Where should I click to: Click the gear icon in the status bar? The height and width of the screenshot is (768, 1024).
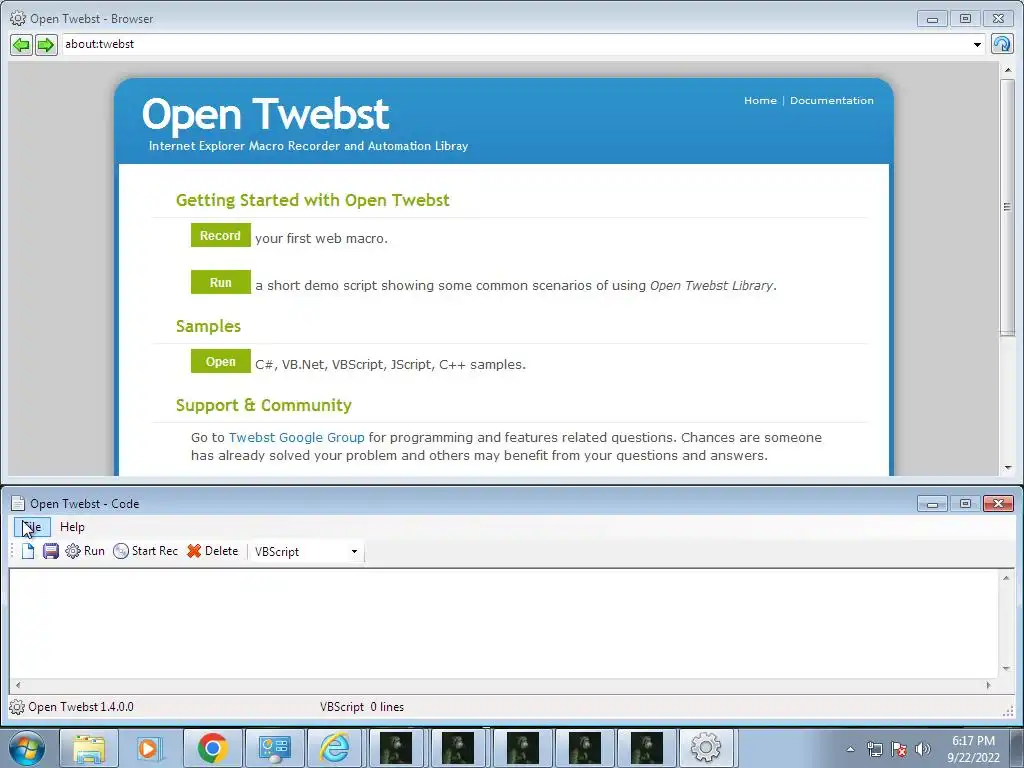tap(17, 707)
